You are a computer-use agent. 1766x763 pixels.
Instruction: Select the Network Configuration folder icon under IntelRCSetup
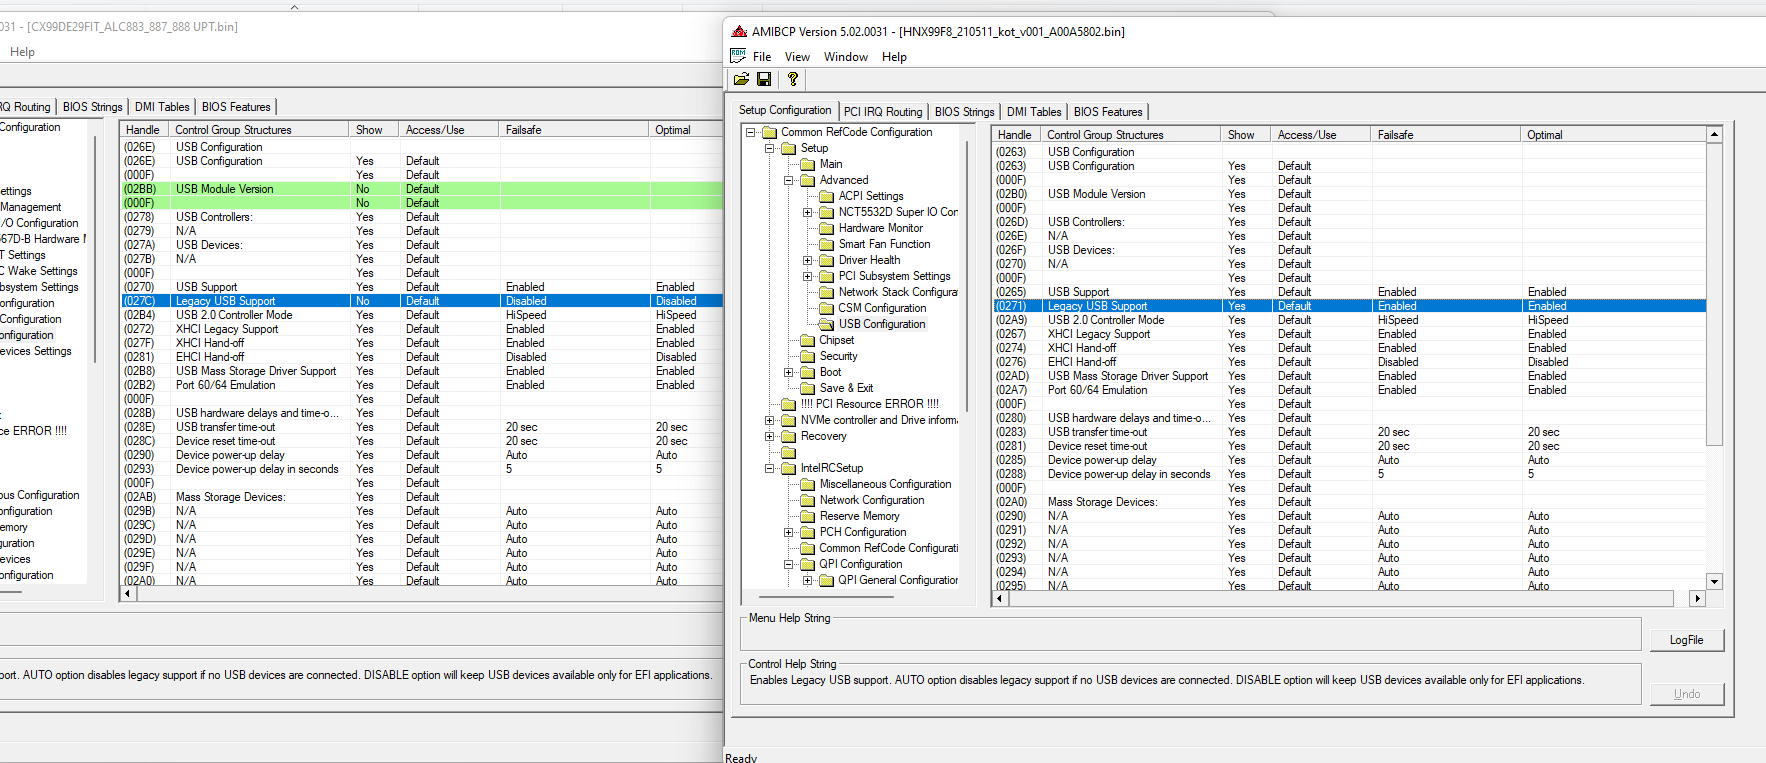coord(808,501)
